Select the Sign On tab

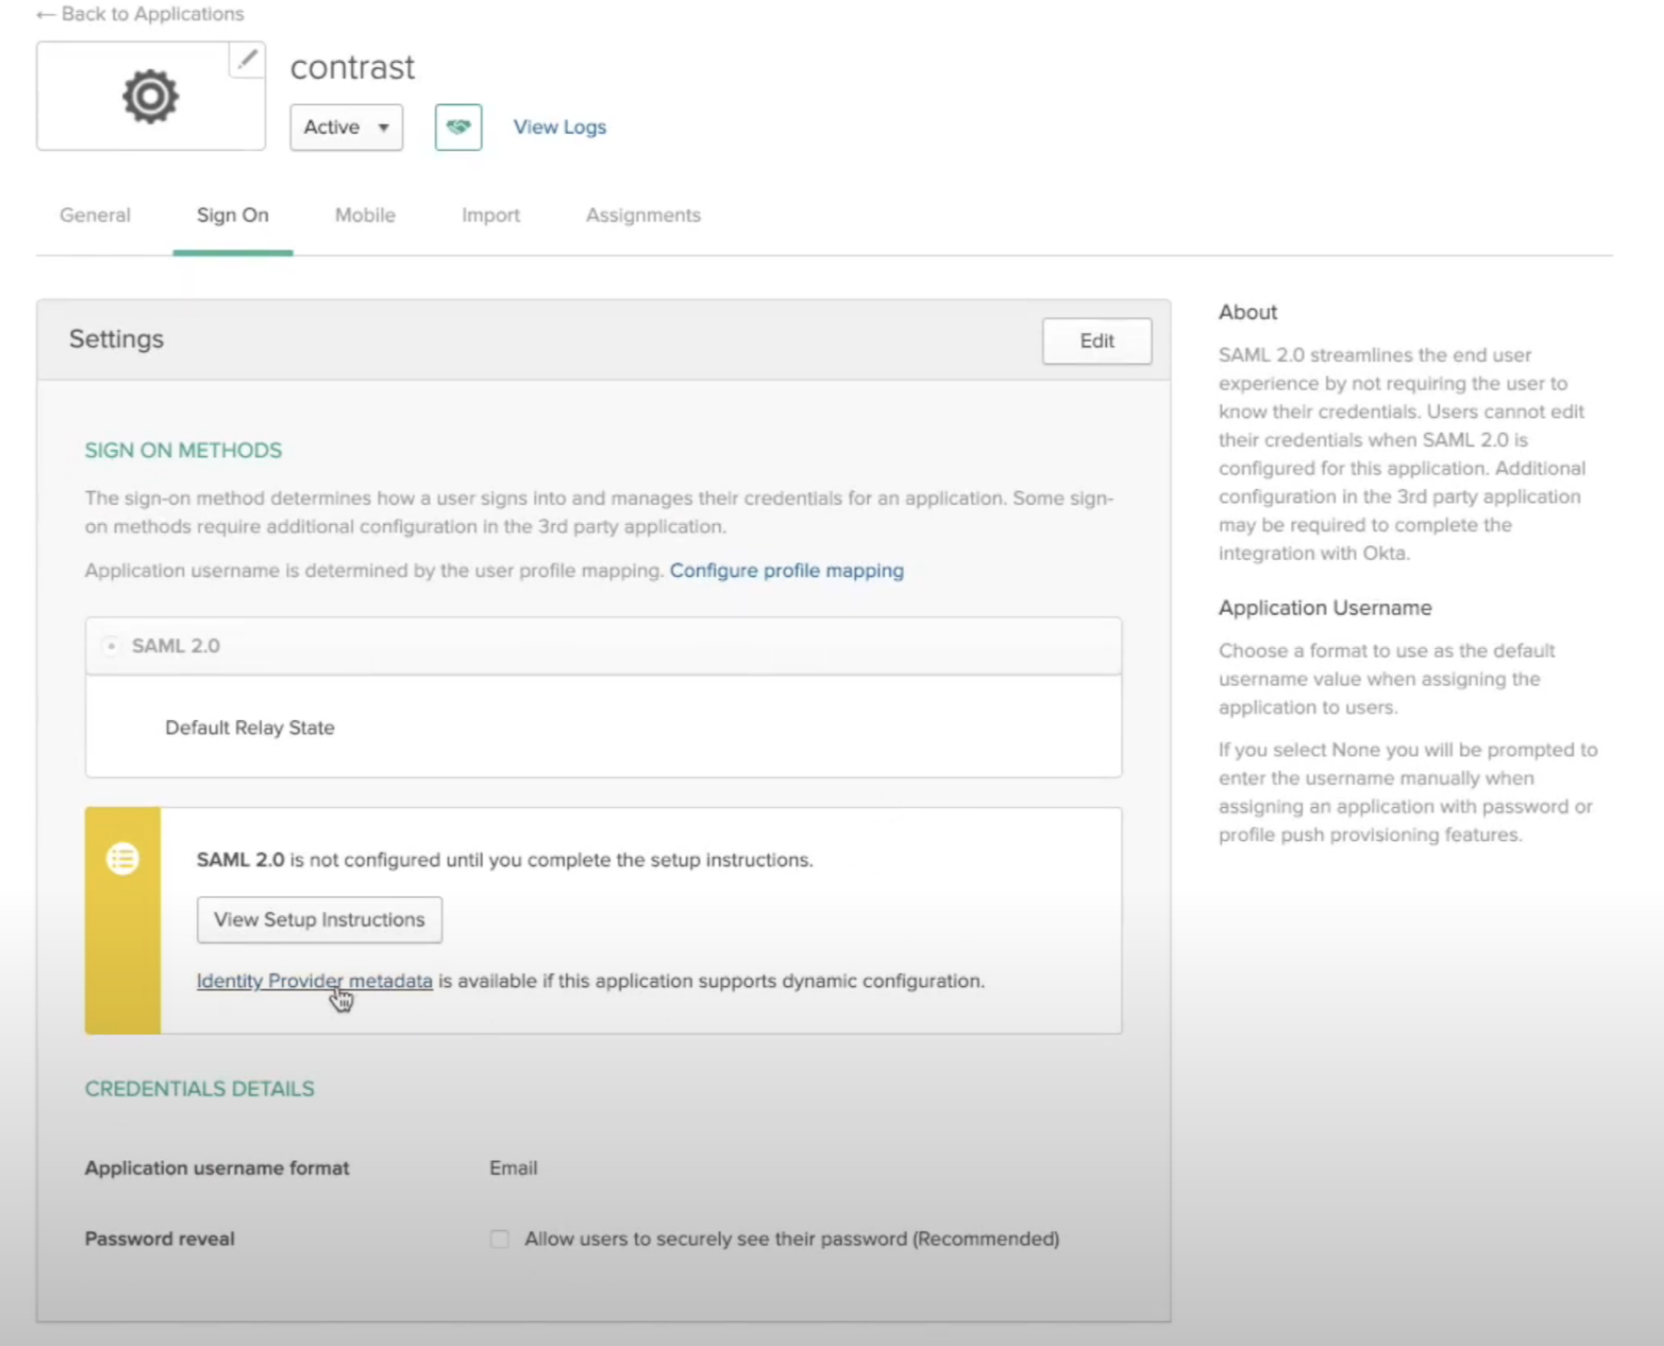pos(232,215)
